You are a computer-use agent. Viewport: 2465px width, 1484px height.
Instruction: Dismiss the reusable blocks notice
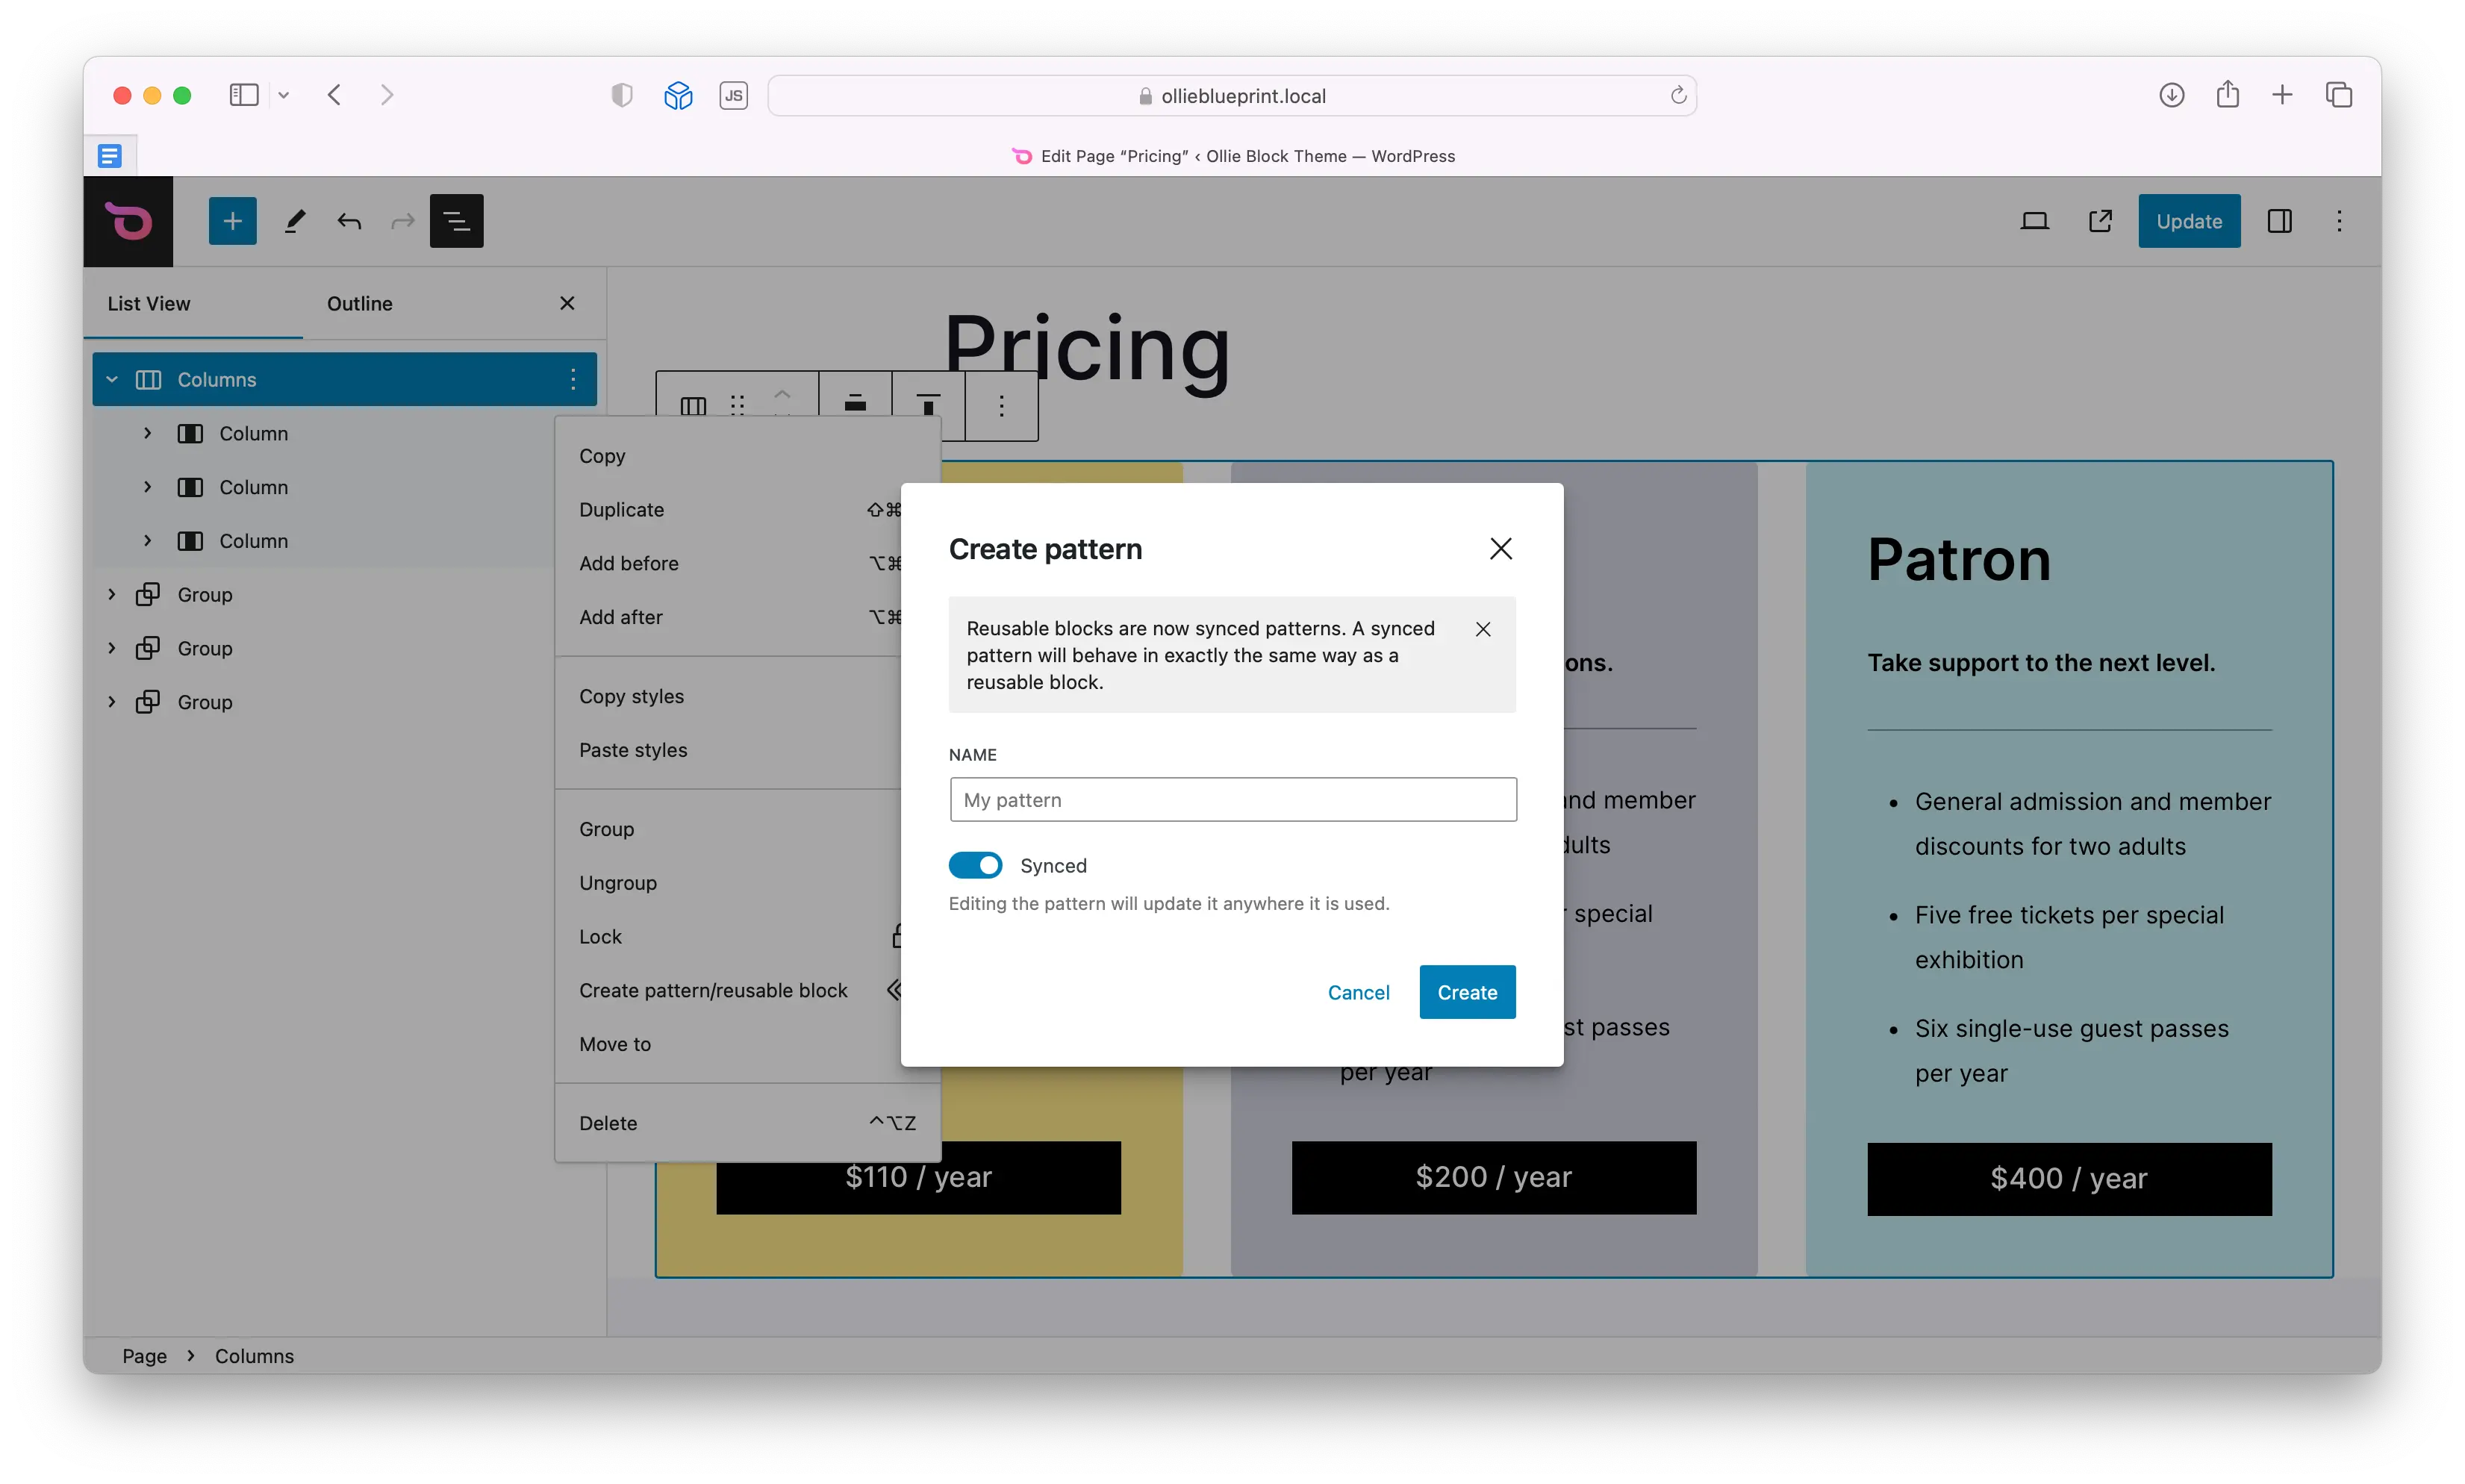(x=1482, y=629)
